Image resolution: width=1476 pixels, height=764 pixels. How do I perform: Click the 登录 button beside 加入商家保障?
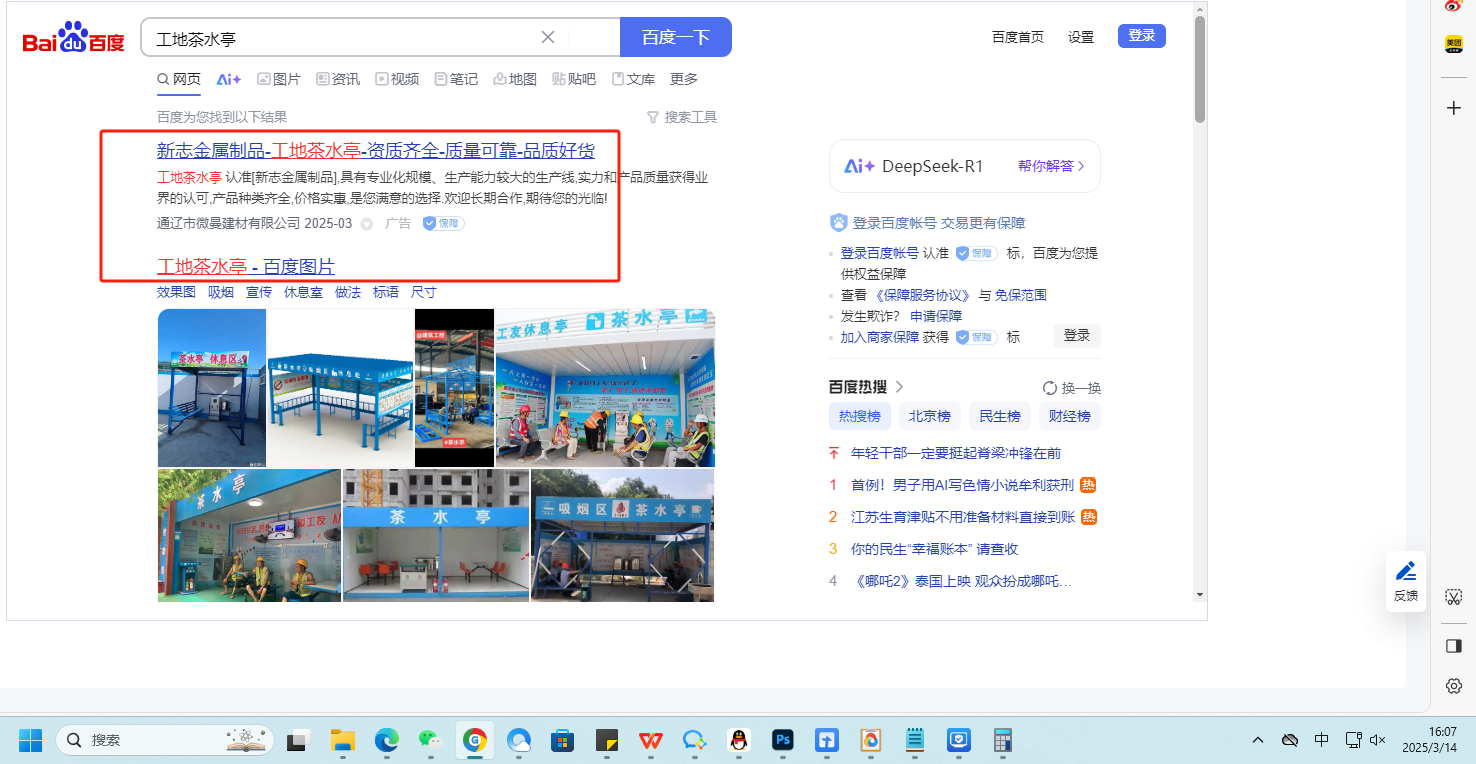tap(1077, 336)
